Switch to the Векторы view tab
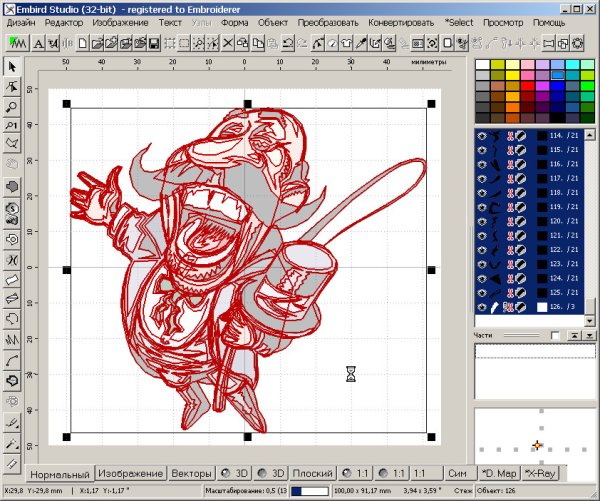 coord(191,472)
